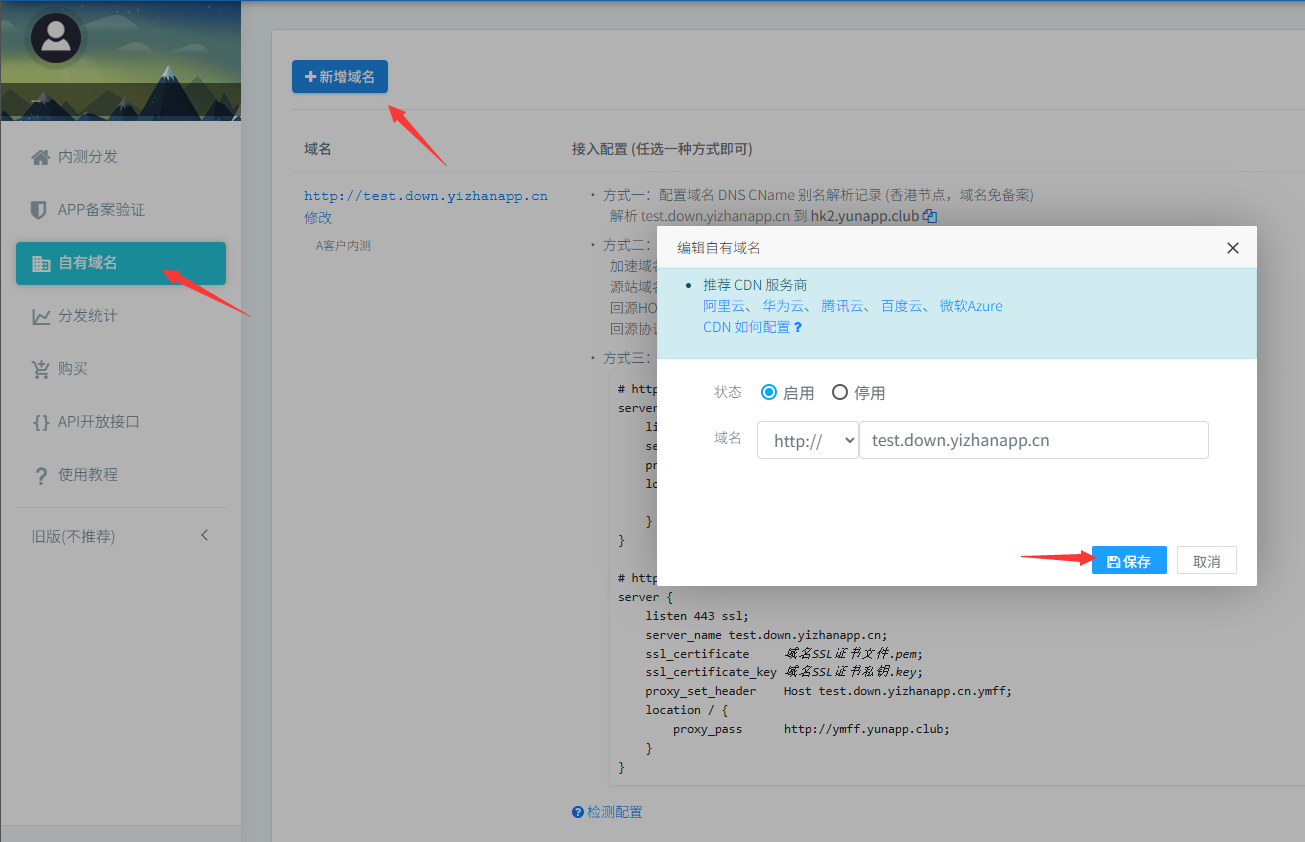
Task: Click the shopping cart icon for 购买
Action: [40, 369]
